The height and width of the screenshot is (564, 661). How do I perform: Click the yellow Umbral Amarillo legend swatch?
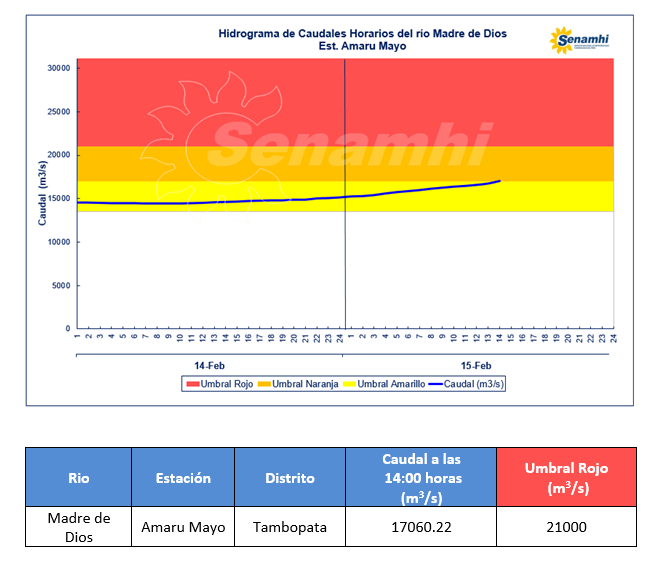[349, 384]
